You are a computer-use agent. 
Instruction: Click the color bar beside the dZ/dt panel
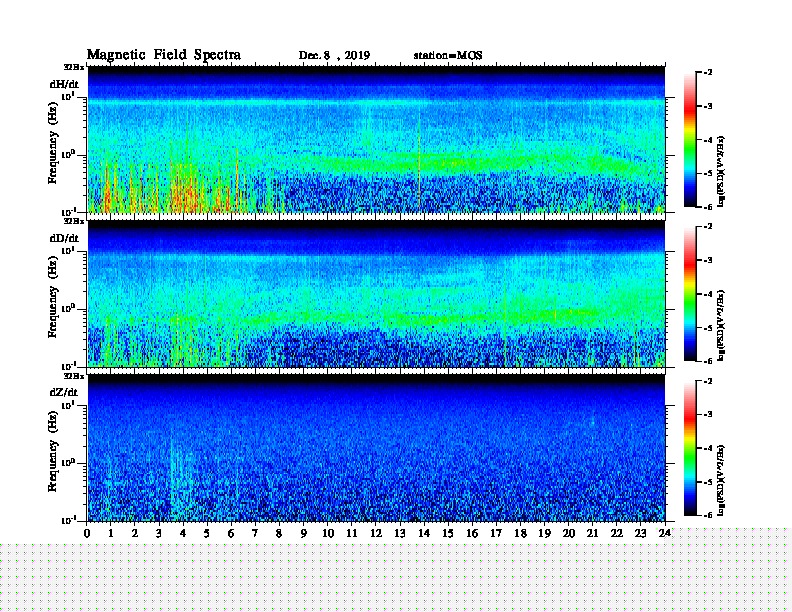click(690, 448)
